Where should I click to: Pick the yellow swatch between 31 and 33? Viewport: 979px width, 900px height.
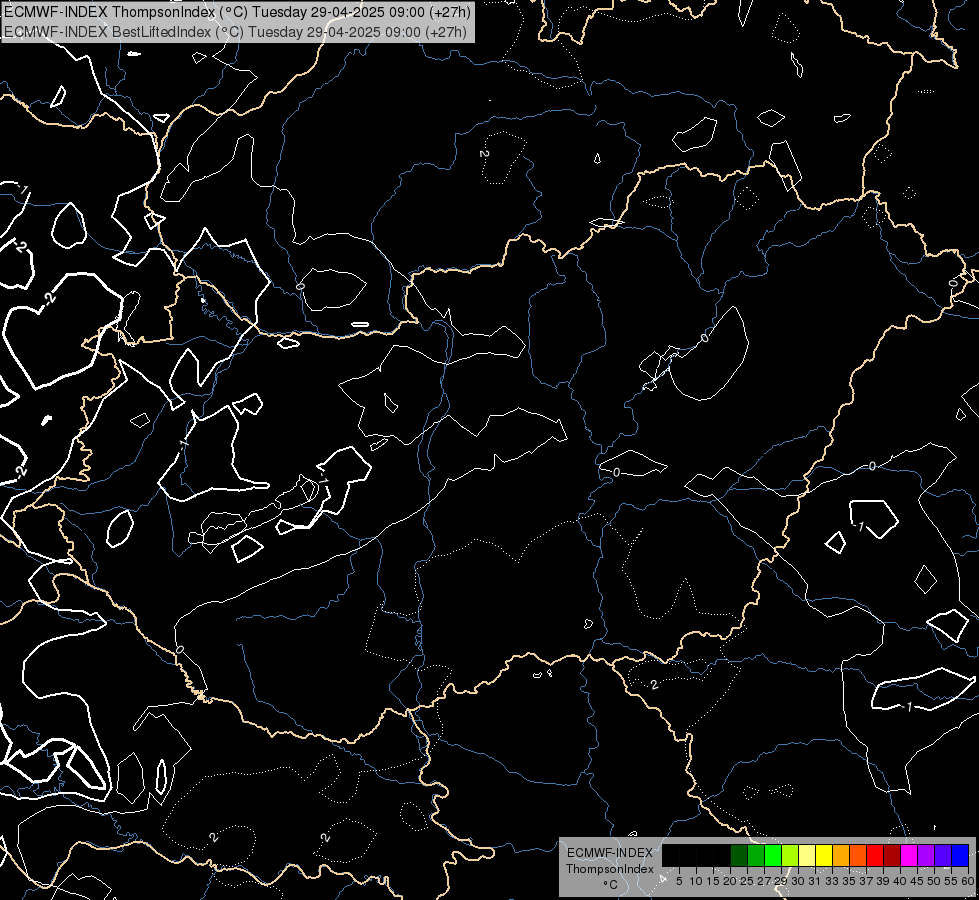tap(824, 855)
